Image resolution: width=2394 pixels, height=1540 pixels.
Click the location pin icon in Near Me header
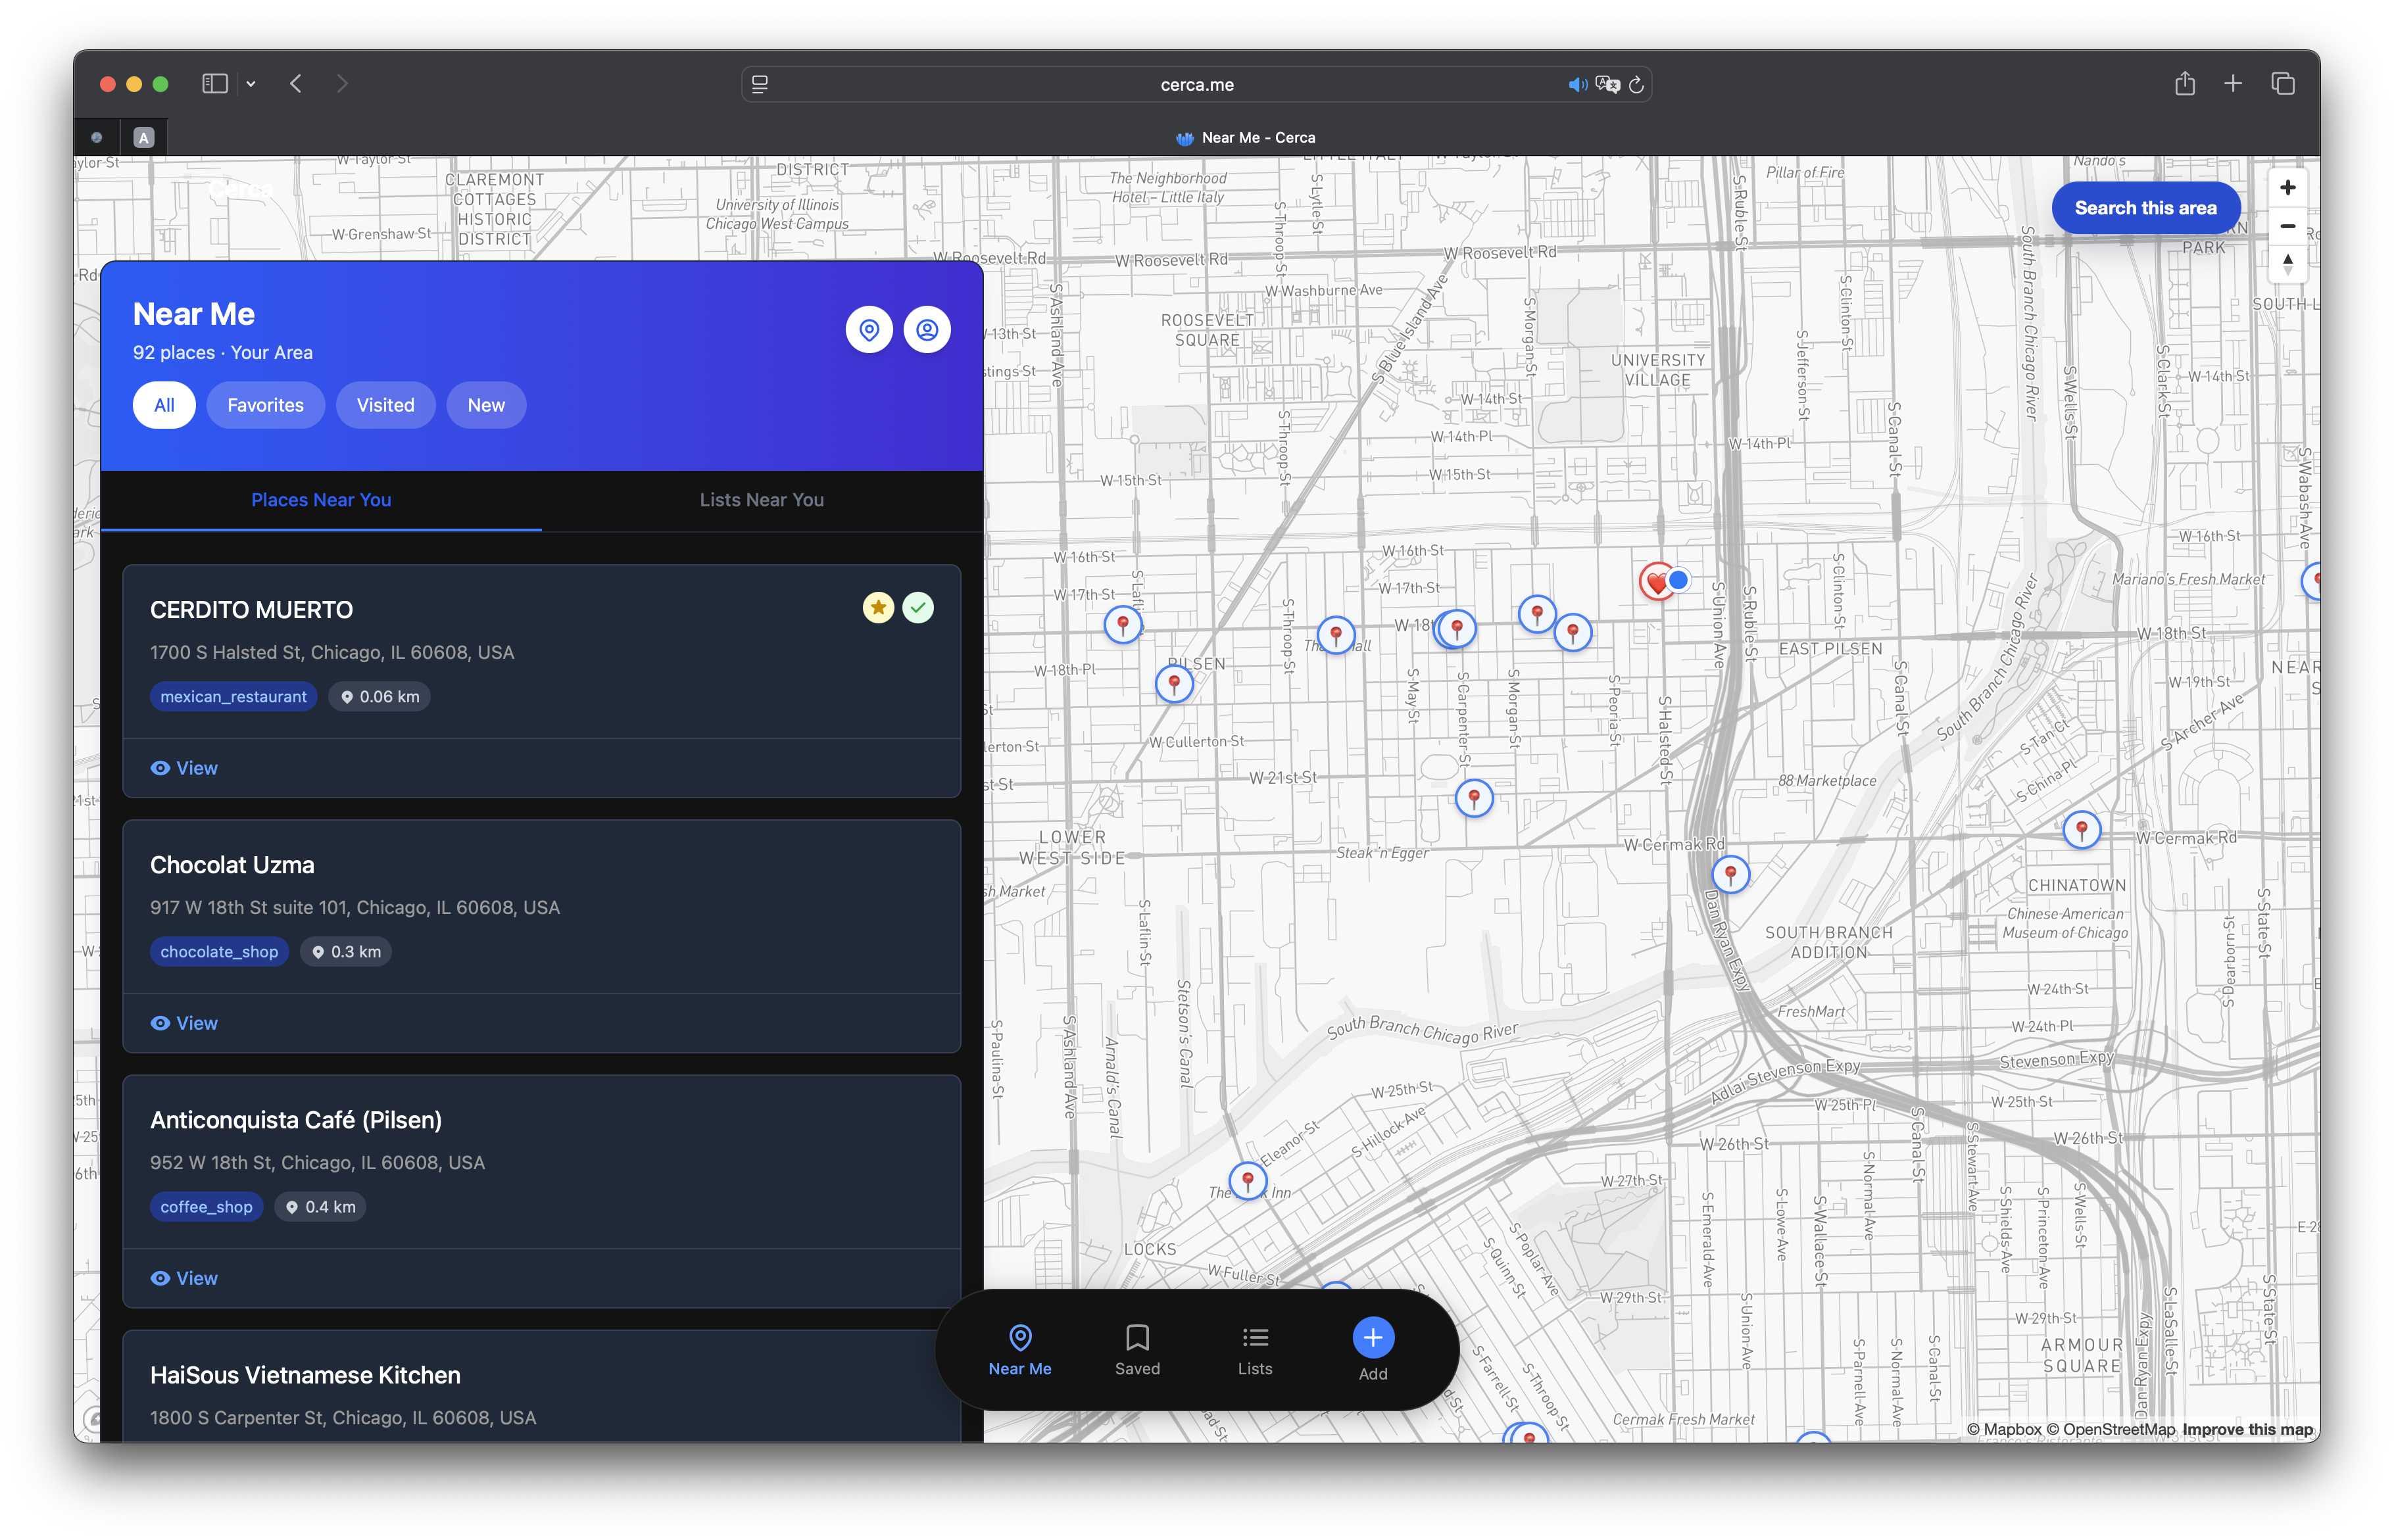point(869,330)
